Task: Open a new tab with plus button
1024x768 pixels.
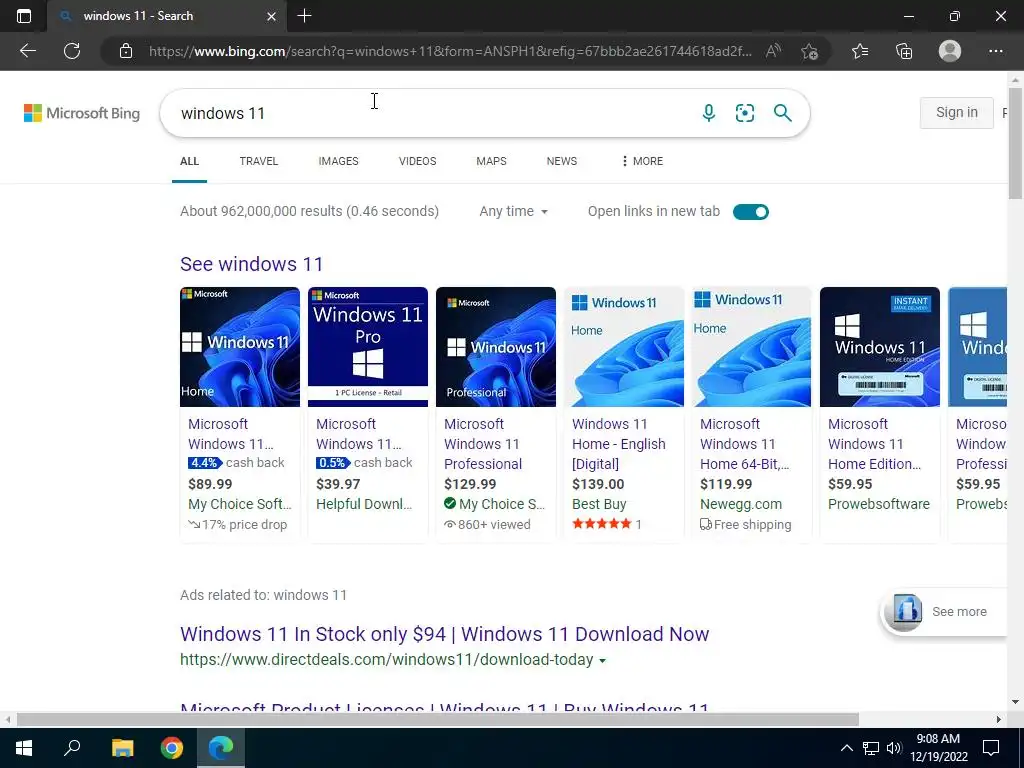Action: tap(304, 16)
